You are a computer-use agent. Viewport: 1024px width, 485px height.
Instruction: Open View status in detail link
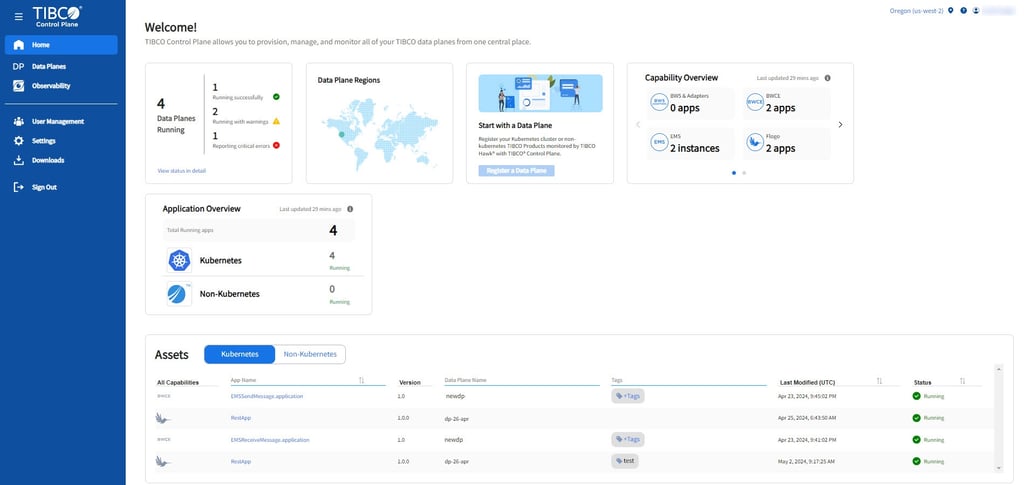tap(182, 170)
